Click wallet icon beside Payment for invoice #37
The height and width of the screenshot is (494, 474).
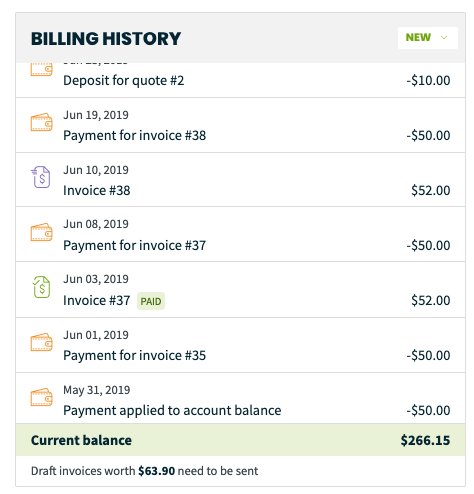42,232
